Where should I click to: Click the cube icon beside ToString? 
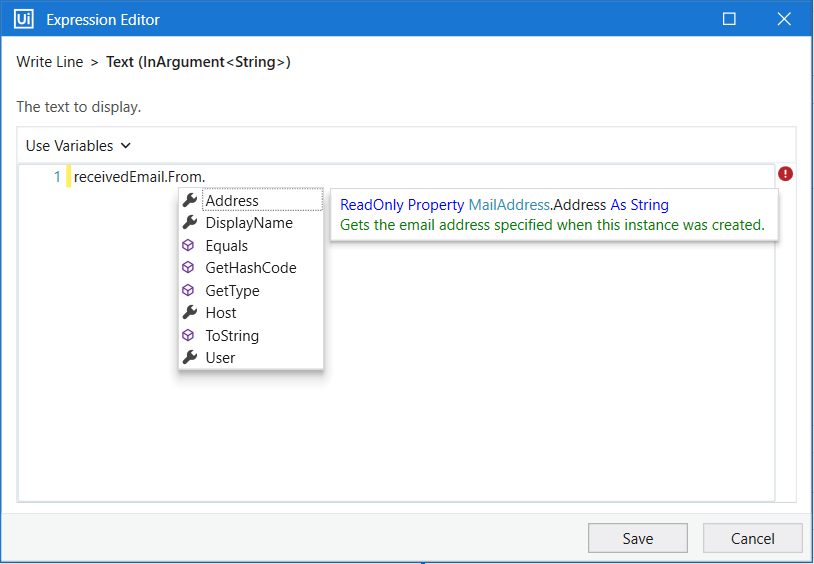click(x=188, y=335)
